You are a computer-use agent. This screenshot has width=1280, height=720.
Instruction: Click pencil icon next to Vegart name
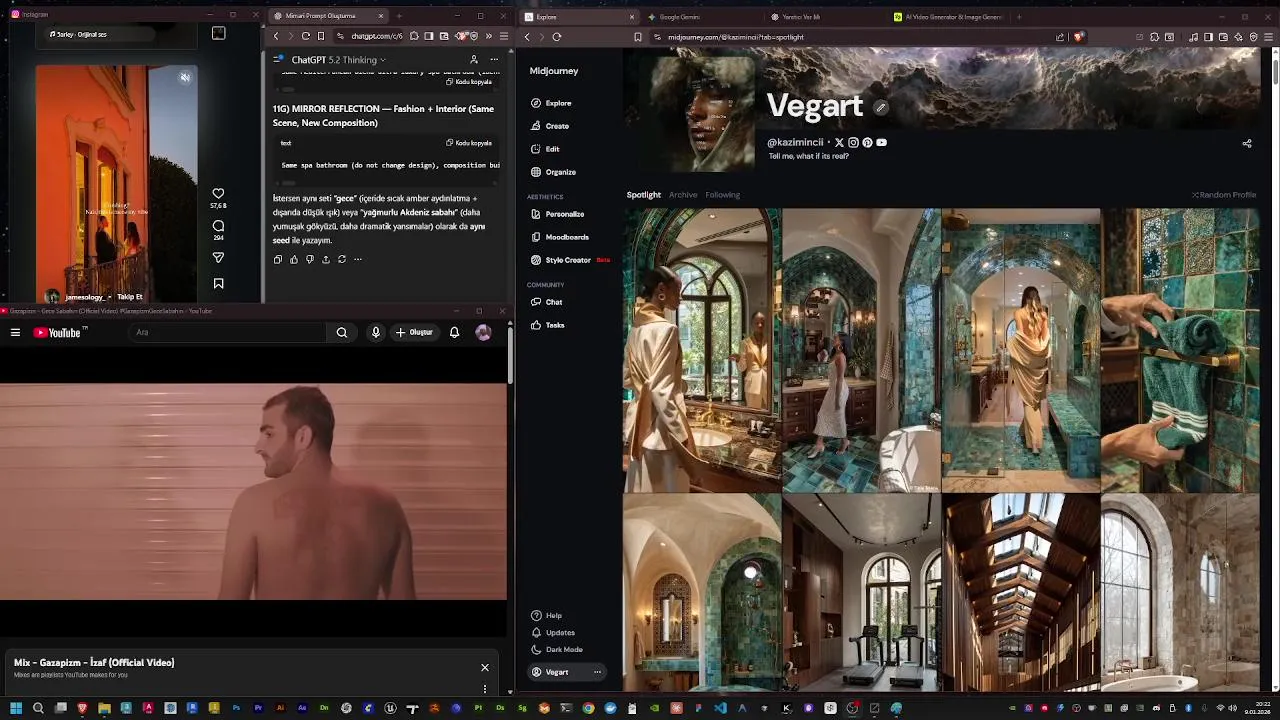881,107
